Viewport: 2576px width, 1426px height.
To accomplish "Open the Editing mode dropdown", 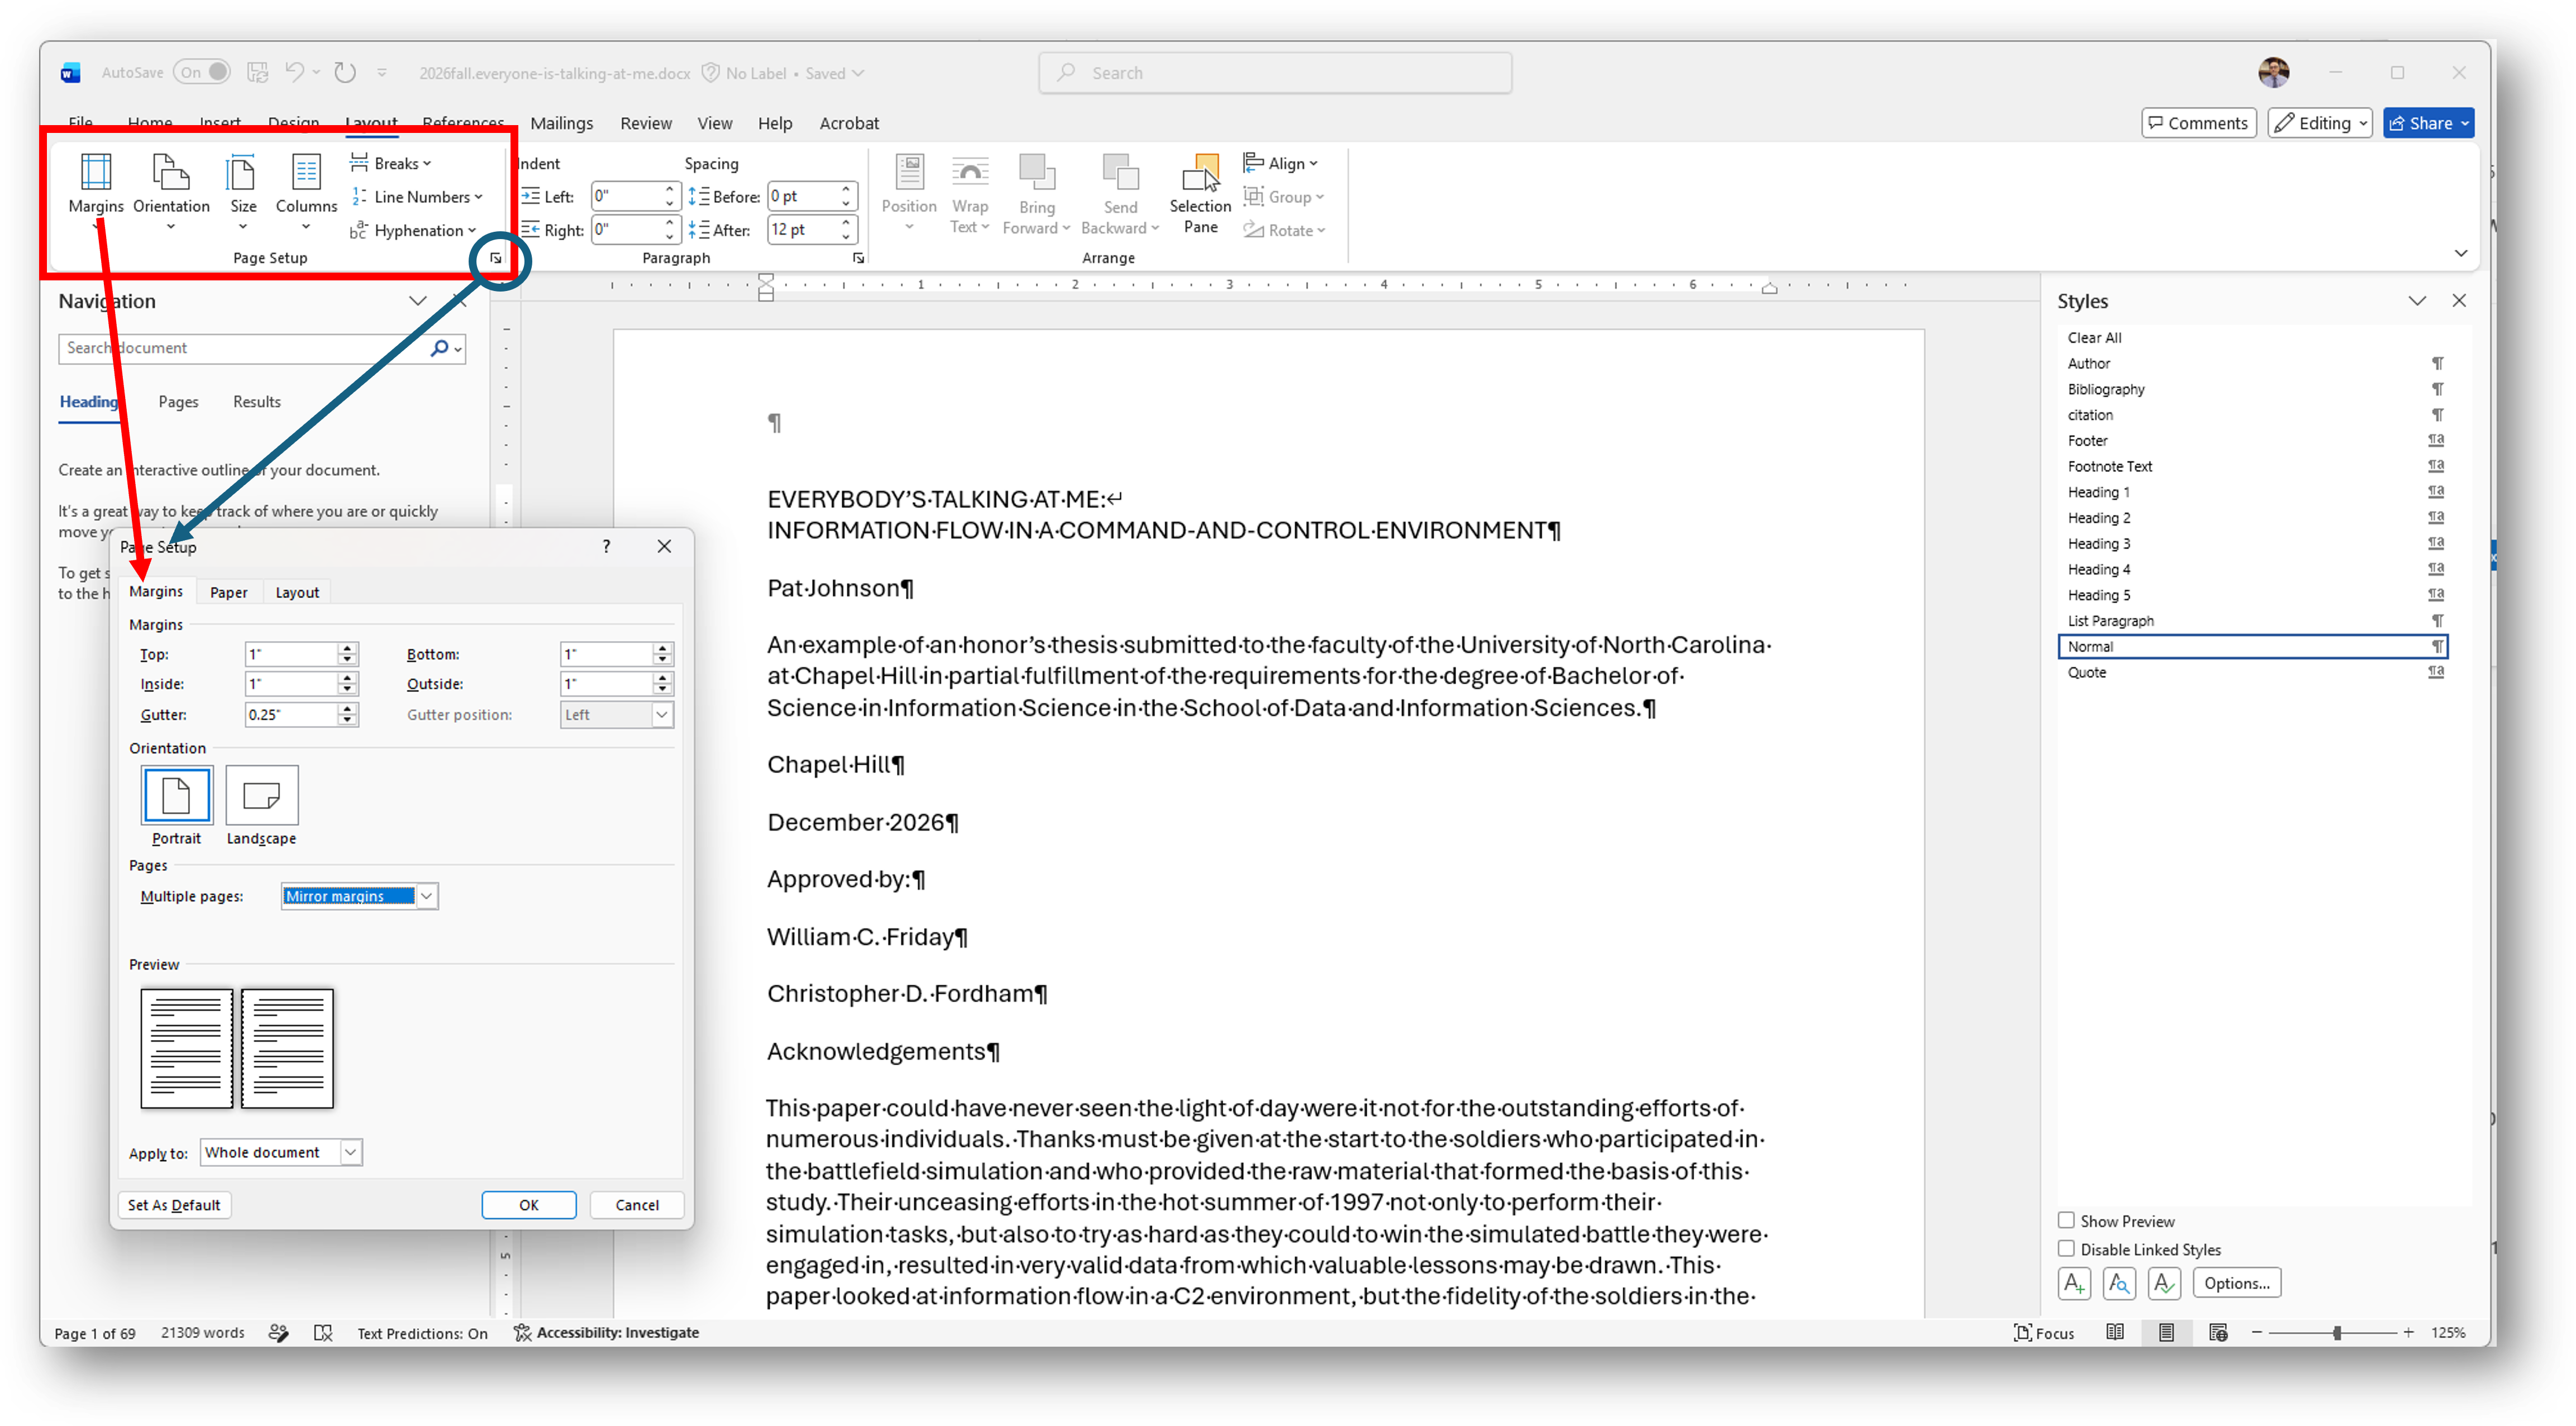I will tap(2319, 123).
